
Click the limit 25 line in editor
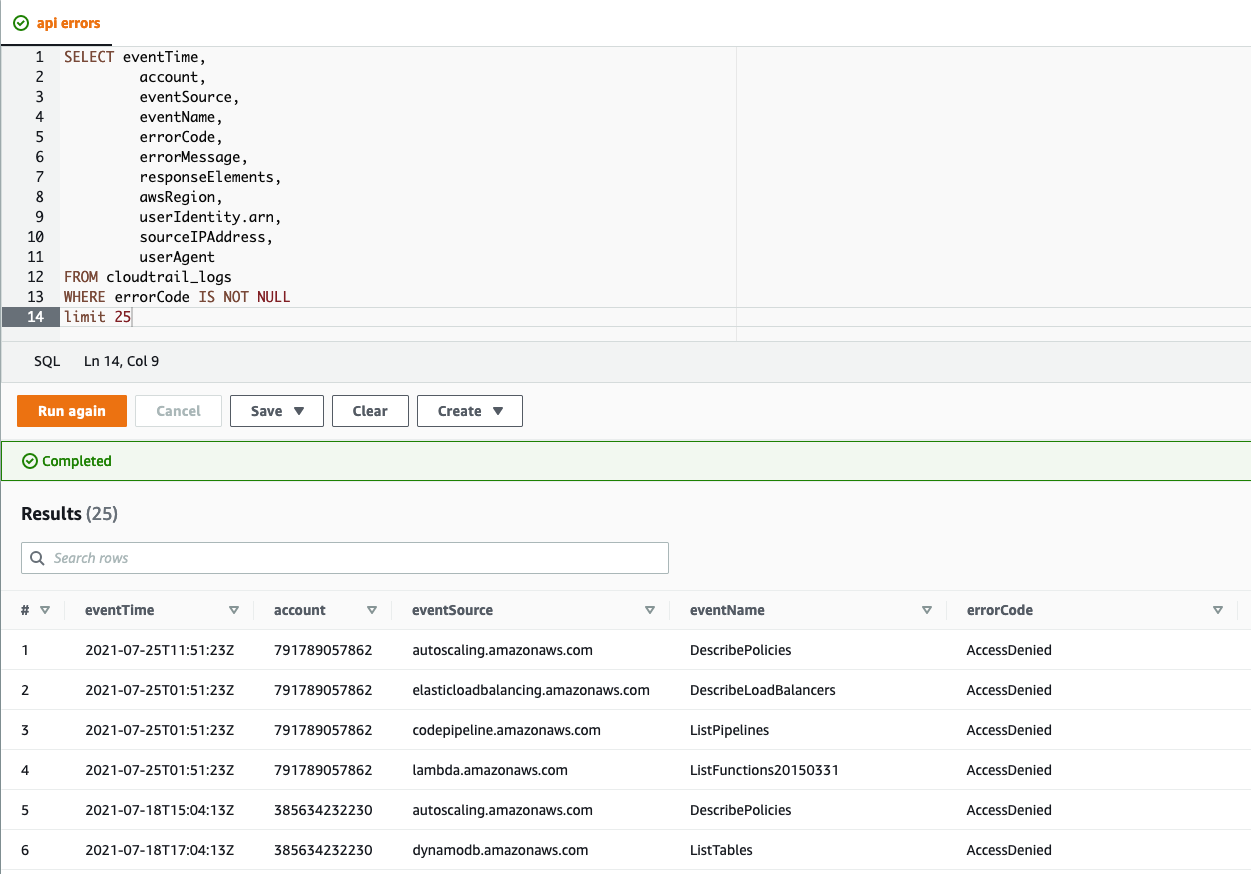tap(97, 317)
